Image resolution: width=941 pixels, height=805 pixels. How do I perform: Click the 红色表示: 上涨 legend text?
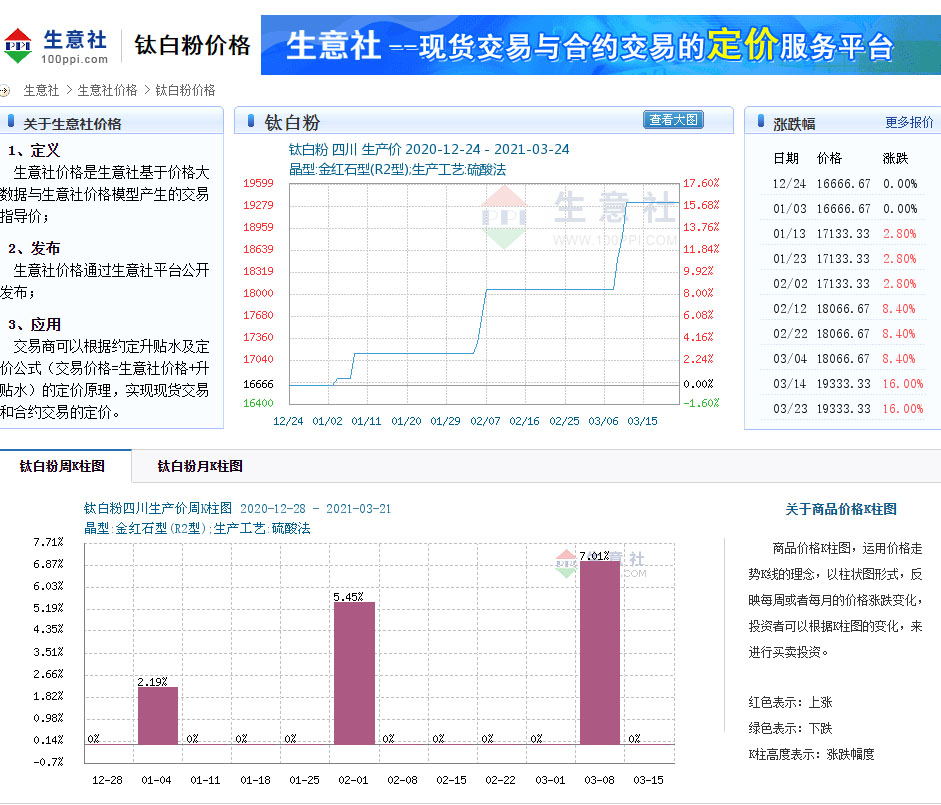coord(790,702)
